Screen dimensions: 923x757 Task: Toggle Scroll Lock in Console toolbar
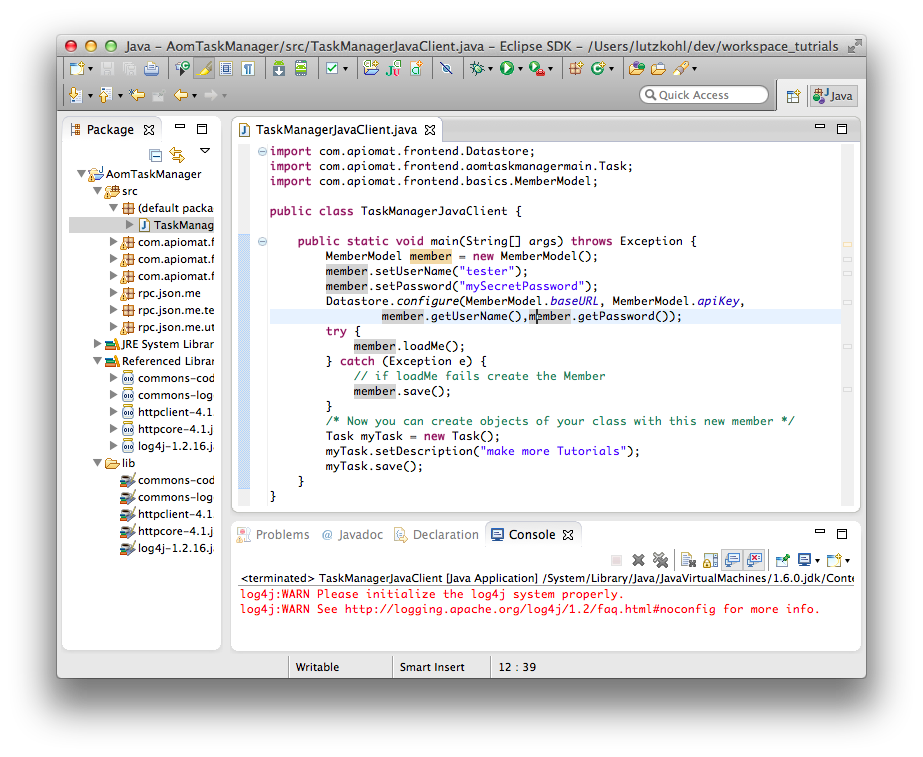(710, 560)
